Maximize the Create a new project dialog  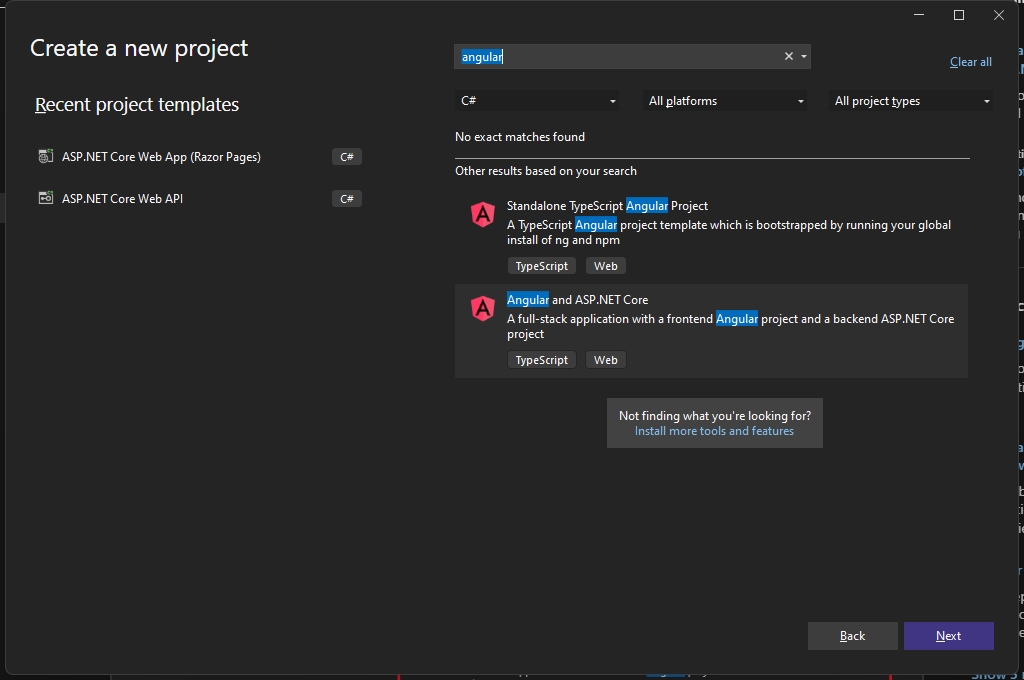pyautogui.click(x=959, y=15)
